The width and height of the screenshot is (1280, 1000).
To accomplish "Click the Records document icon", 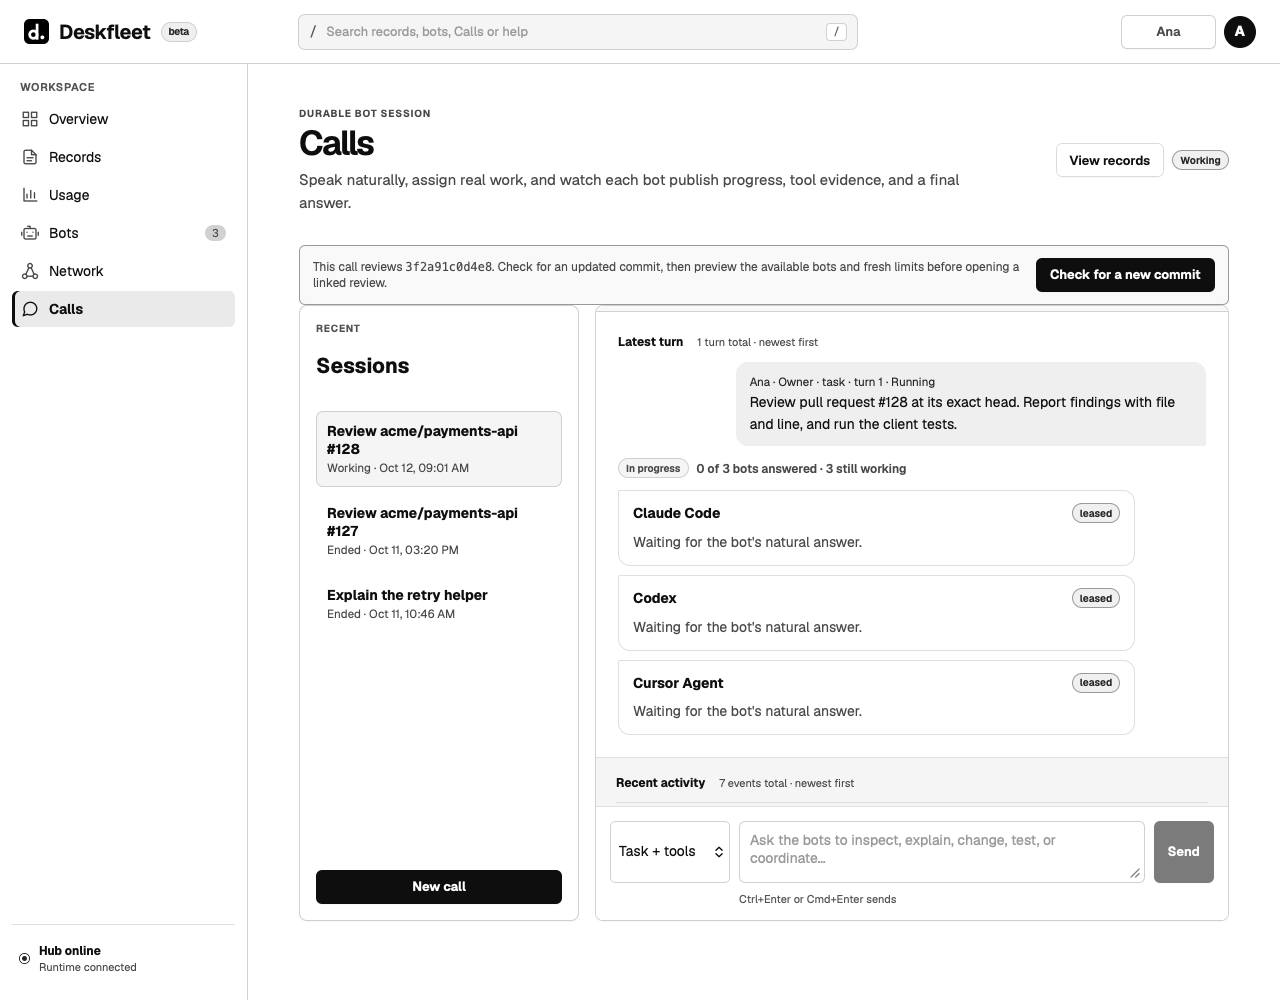I will [30, 157].
